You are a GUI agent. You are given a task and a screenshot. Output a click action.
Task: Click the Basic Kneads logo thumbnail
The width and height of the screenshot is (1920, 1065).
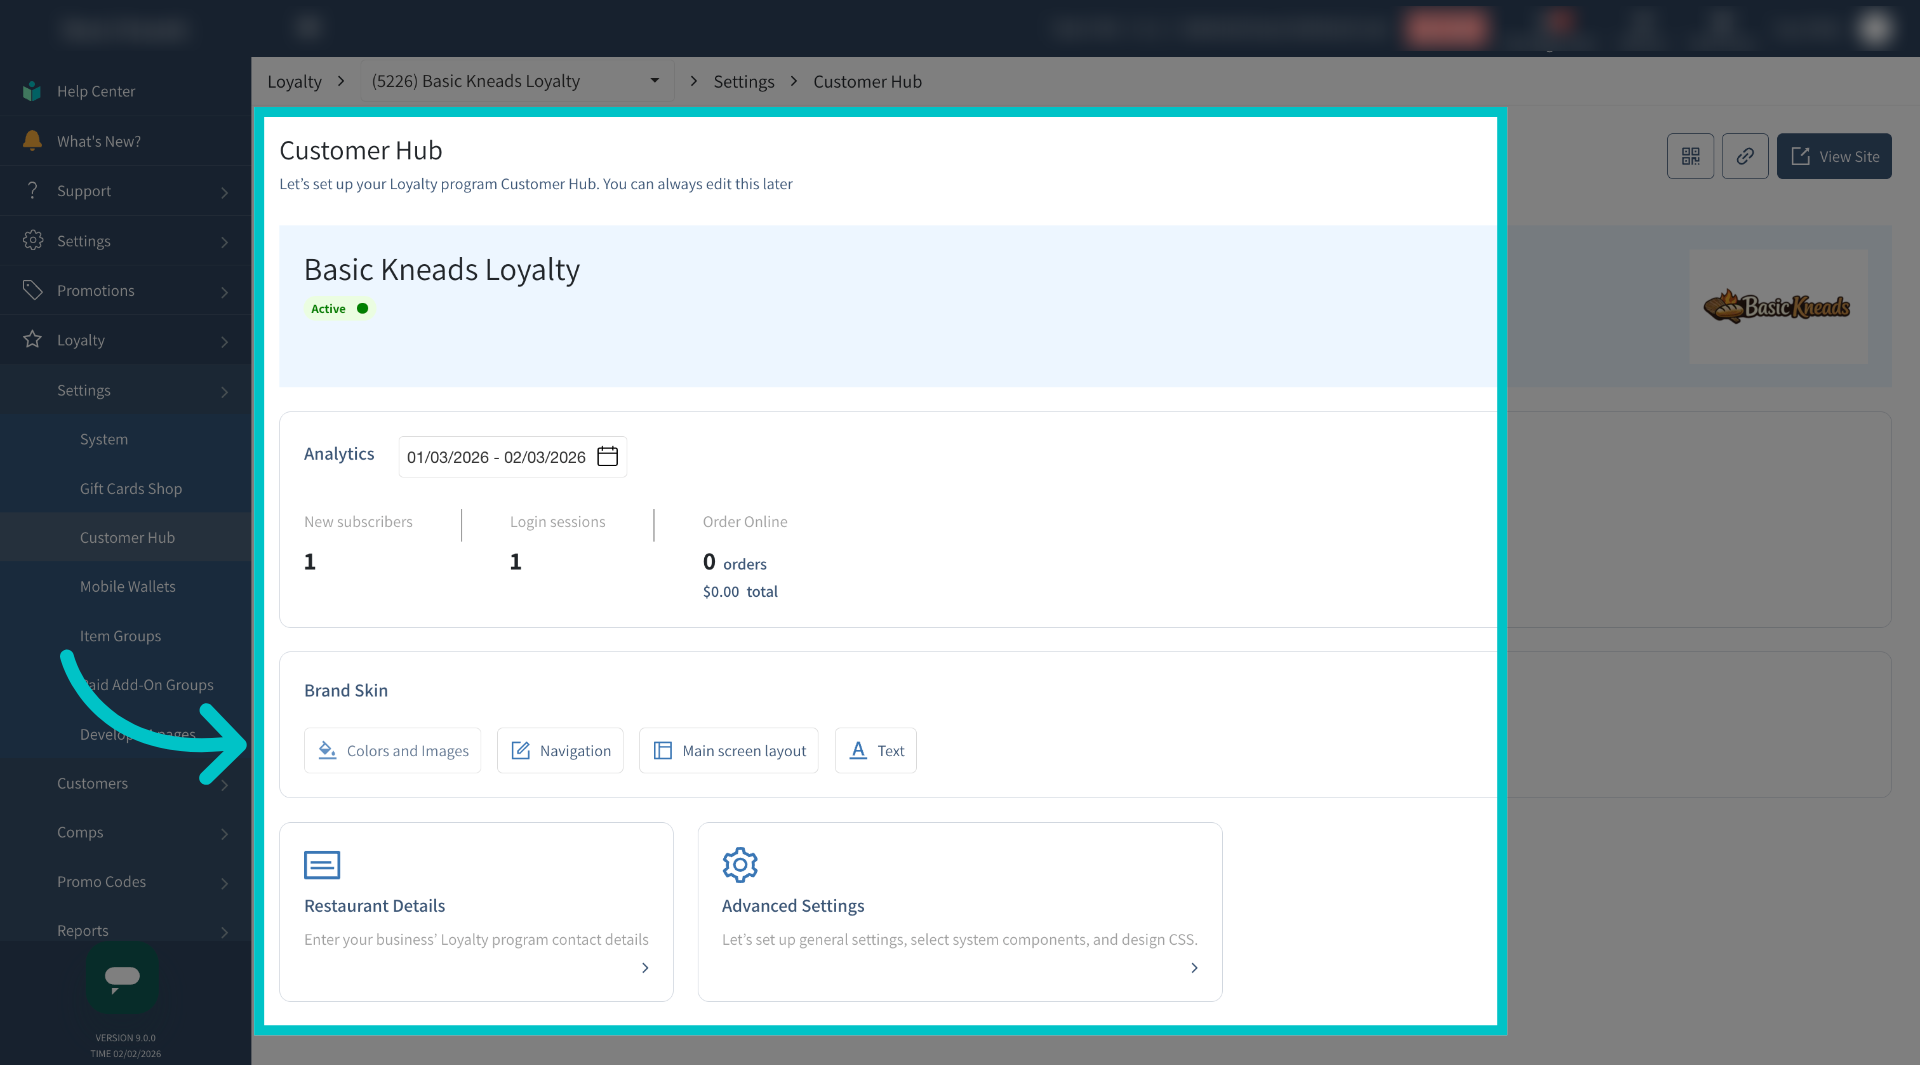(x=1778, y=306)
